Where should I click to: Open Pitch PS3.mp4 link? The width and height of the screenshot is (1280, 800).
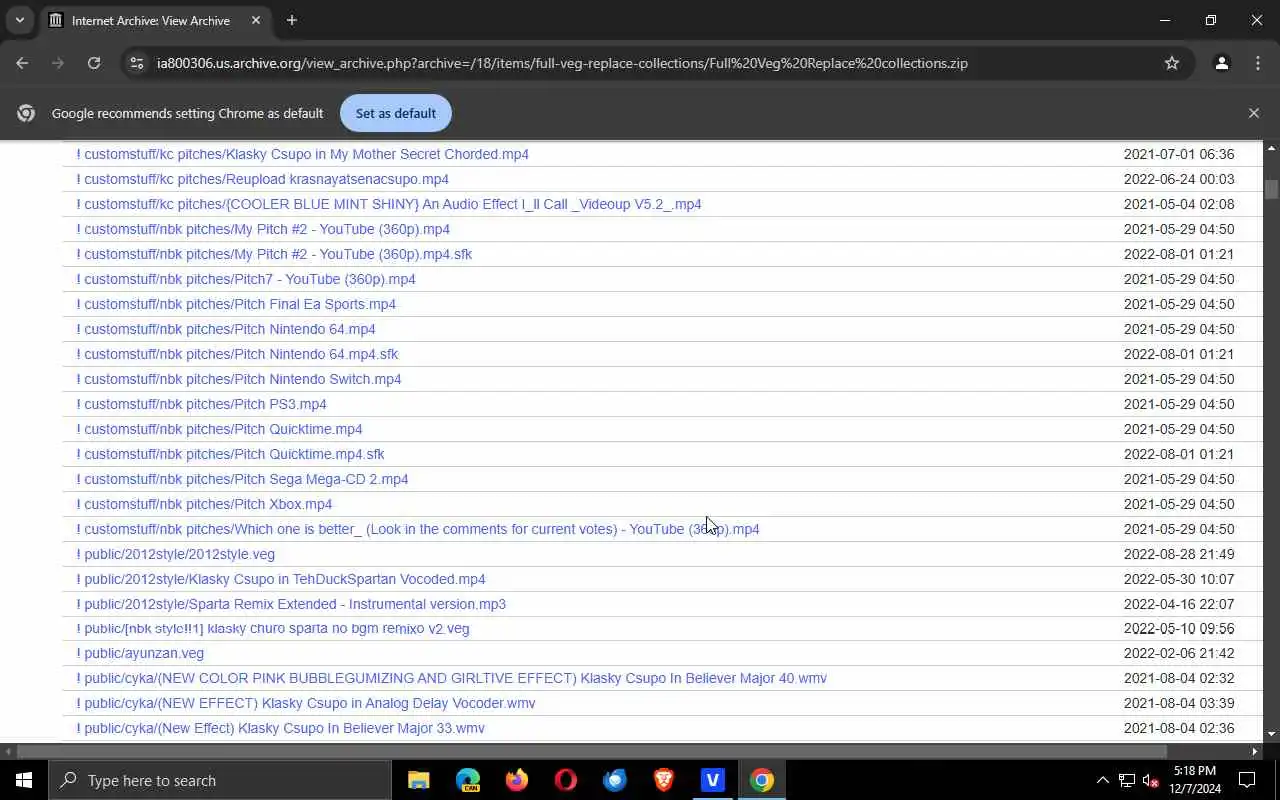pyautogui.click(x=202, y=404)
